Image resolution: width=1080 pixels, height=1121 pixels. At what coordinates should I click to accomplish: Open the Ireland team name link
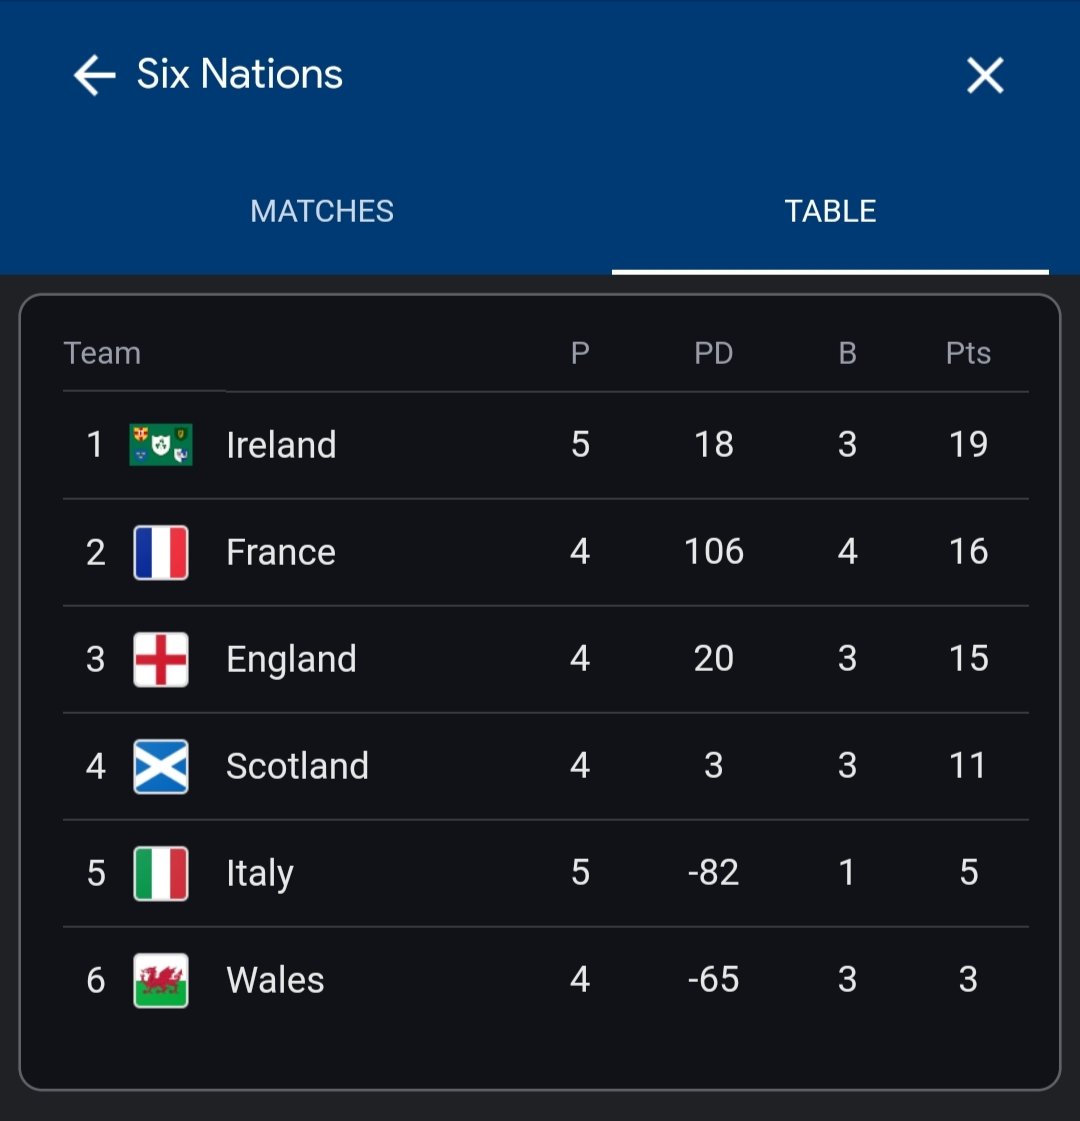coord(281,445)
